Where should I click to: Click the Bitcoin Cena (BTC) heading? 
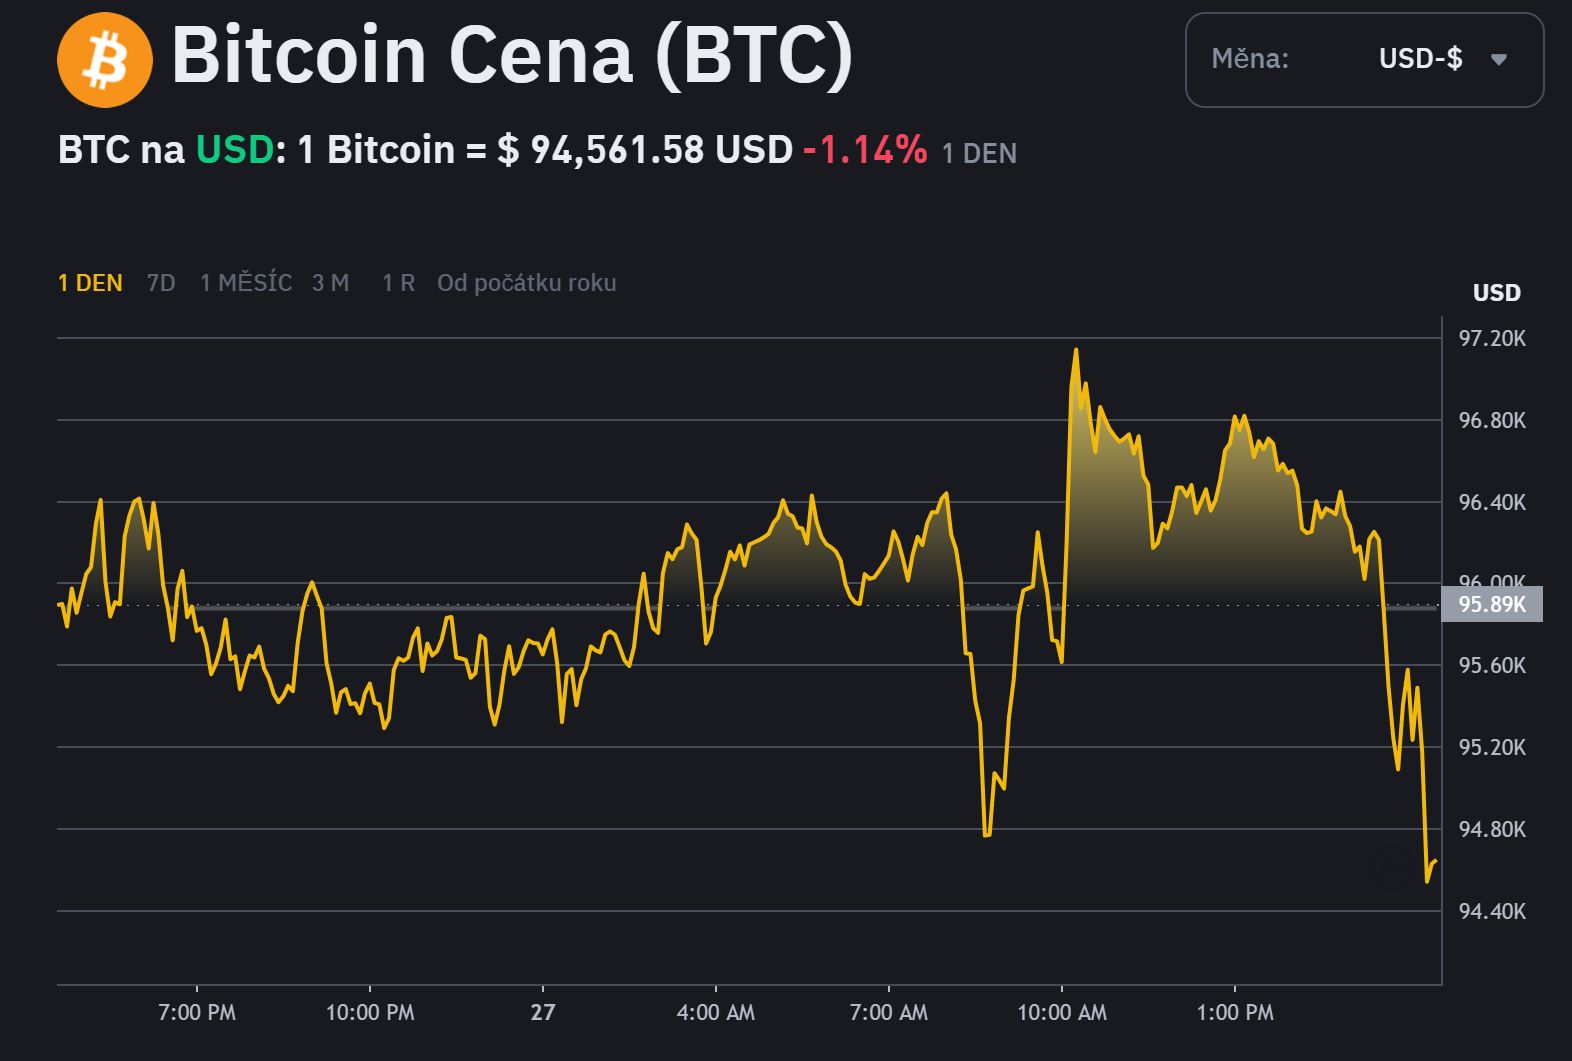pyautogui.click(x=512, y=55)
